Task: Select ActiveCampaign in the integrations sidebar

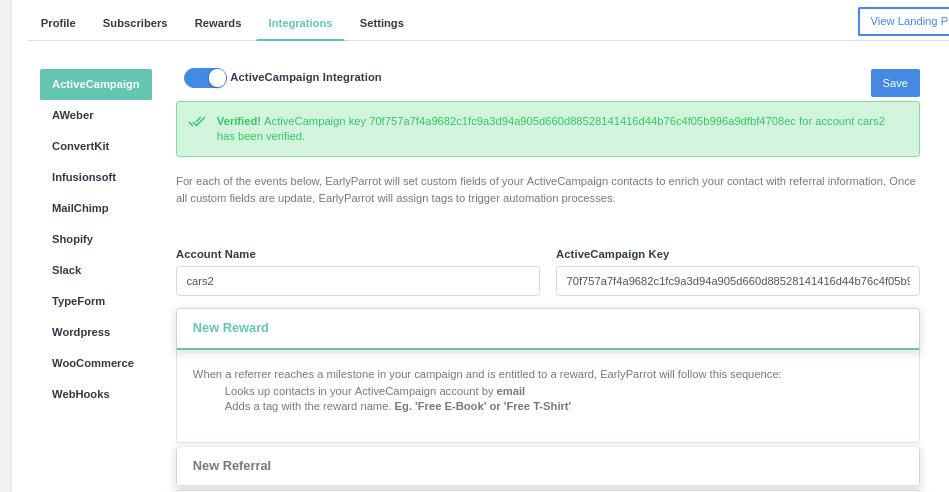Action: [x=96, y=84]
